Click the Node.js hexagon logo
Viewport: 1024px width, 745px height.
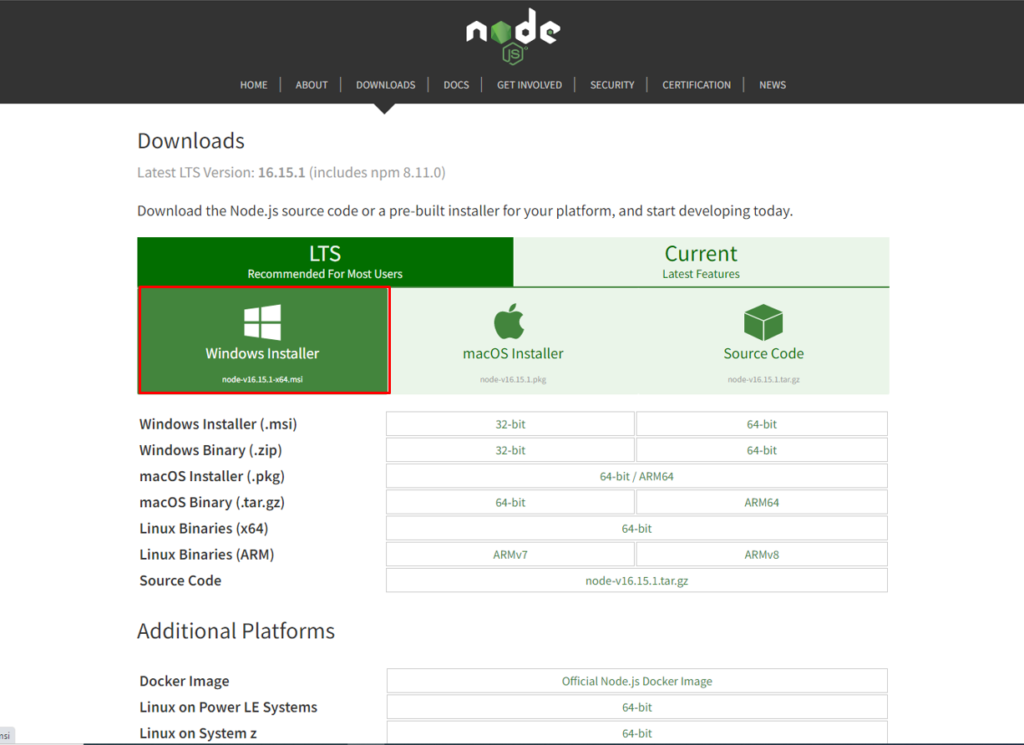tap(511, 33)
